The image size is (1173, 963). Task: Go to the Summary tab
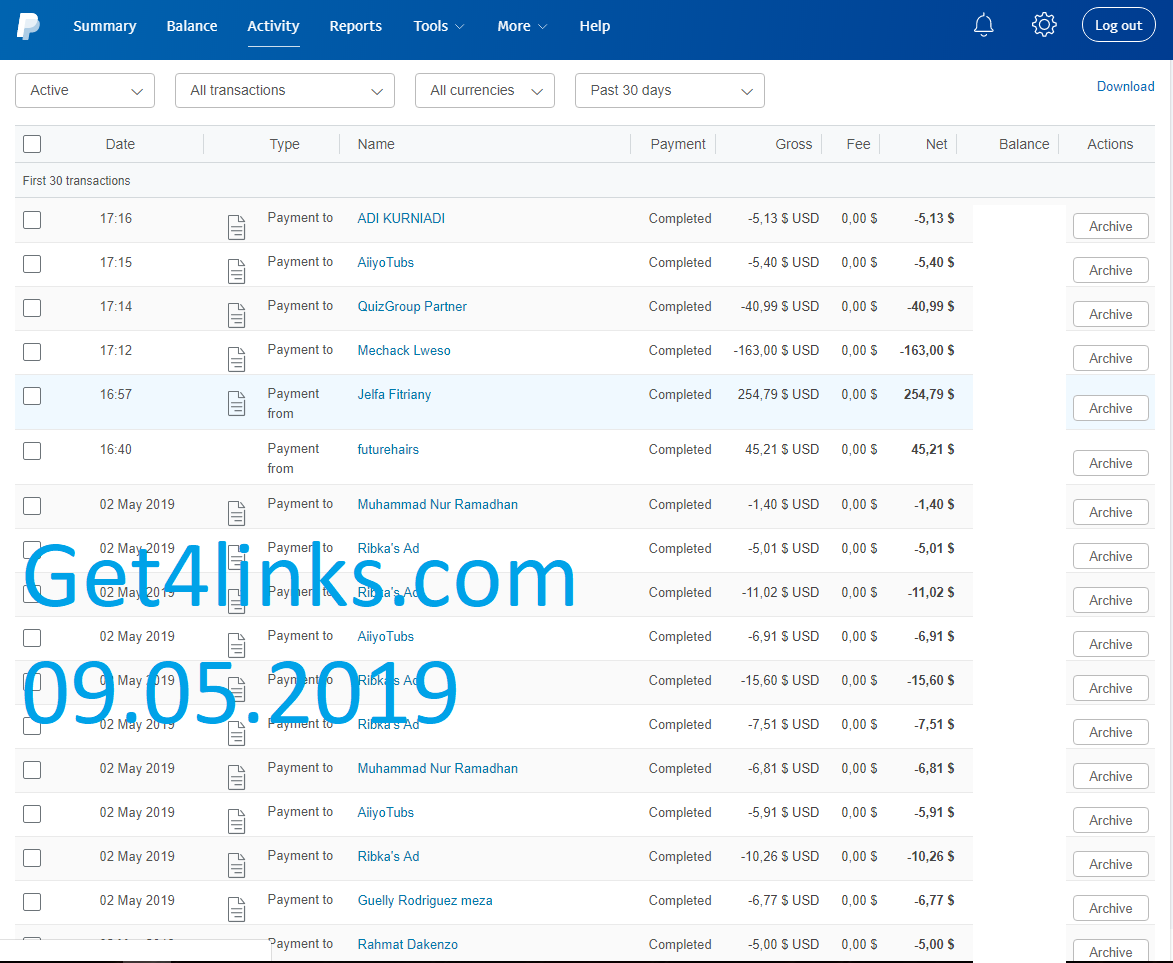coord(105,26)
